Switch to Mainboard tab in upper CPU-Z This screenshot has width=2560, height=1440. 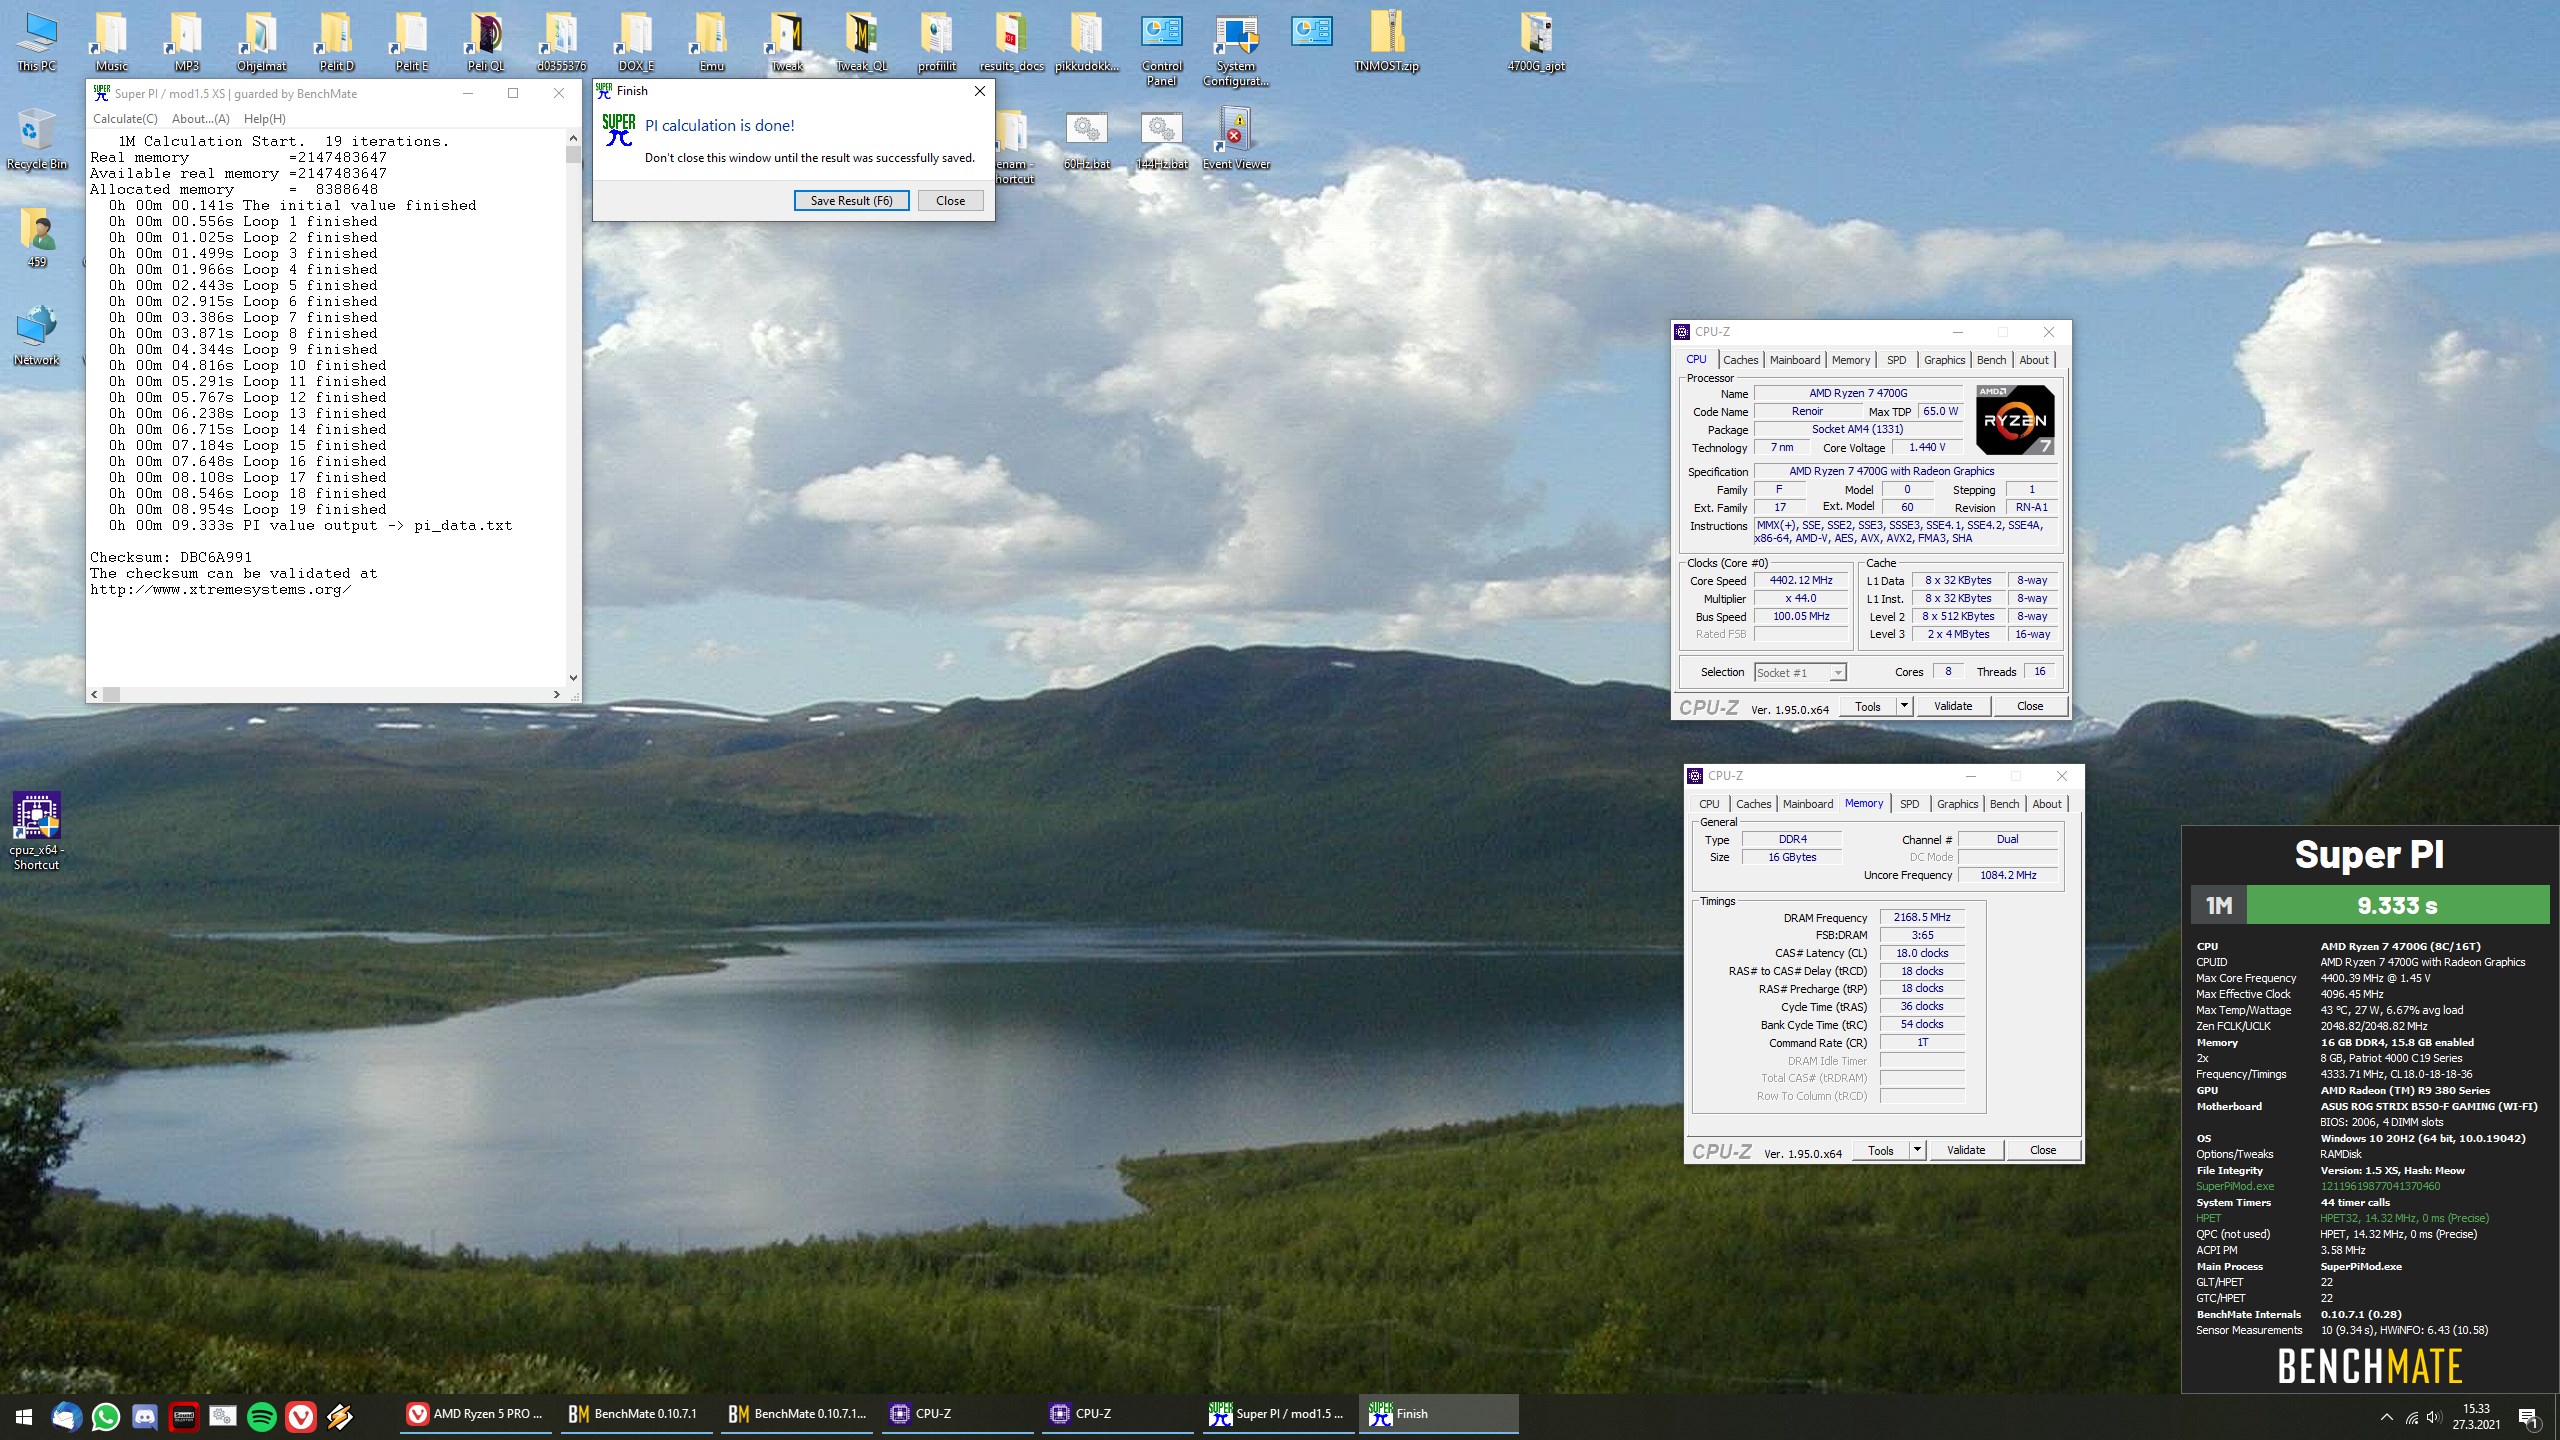pos(1795,360)
